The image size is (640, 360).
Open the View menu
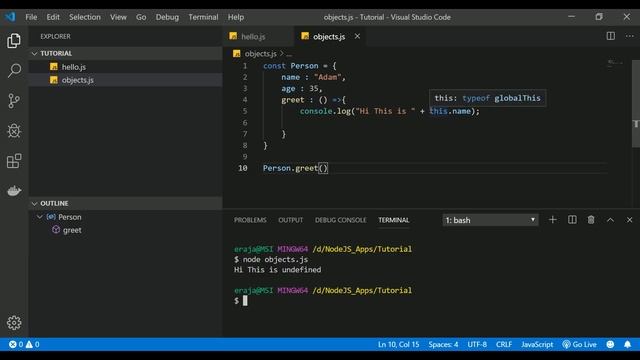pos(118,17)
